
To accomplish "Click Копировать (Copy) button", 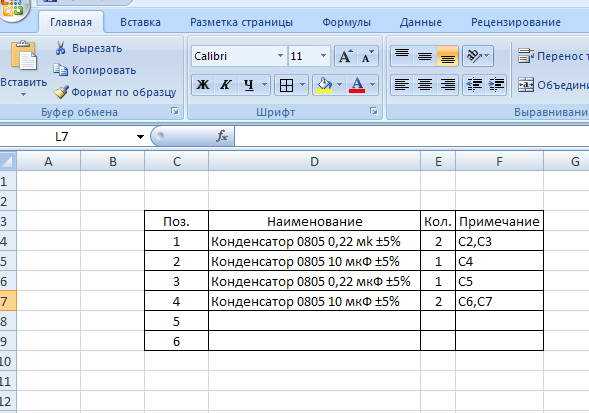I will (95, 70).
